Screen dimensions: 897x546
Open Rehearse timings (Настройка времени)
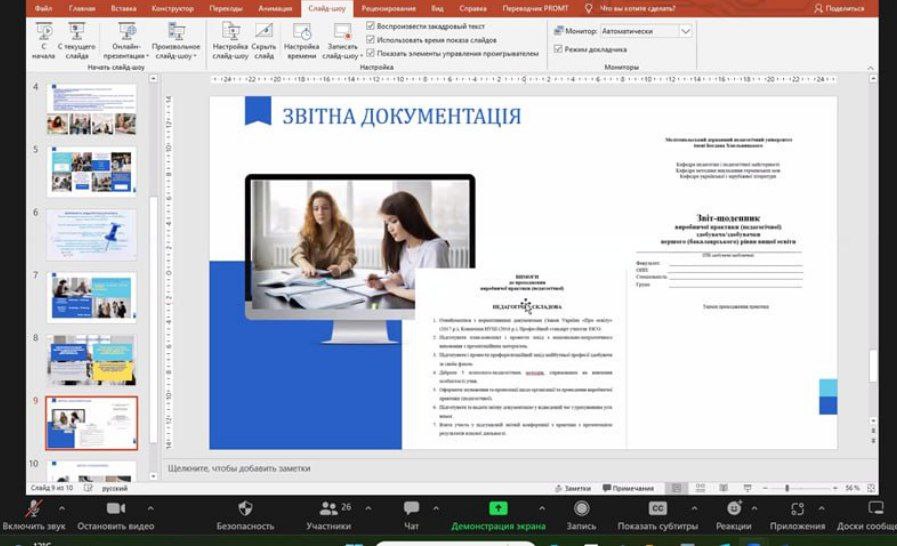(301, 39)
